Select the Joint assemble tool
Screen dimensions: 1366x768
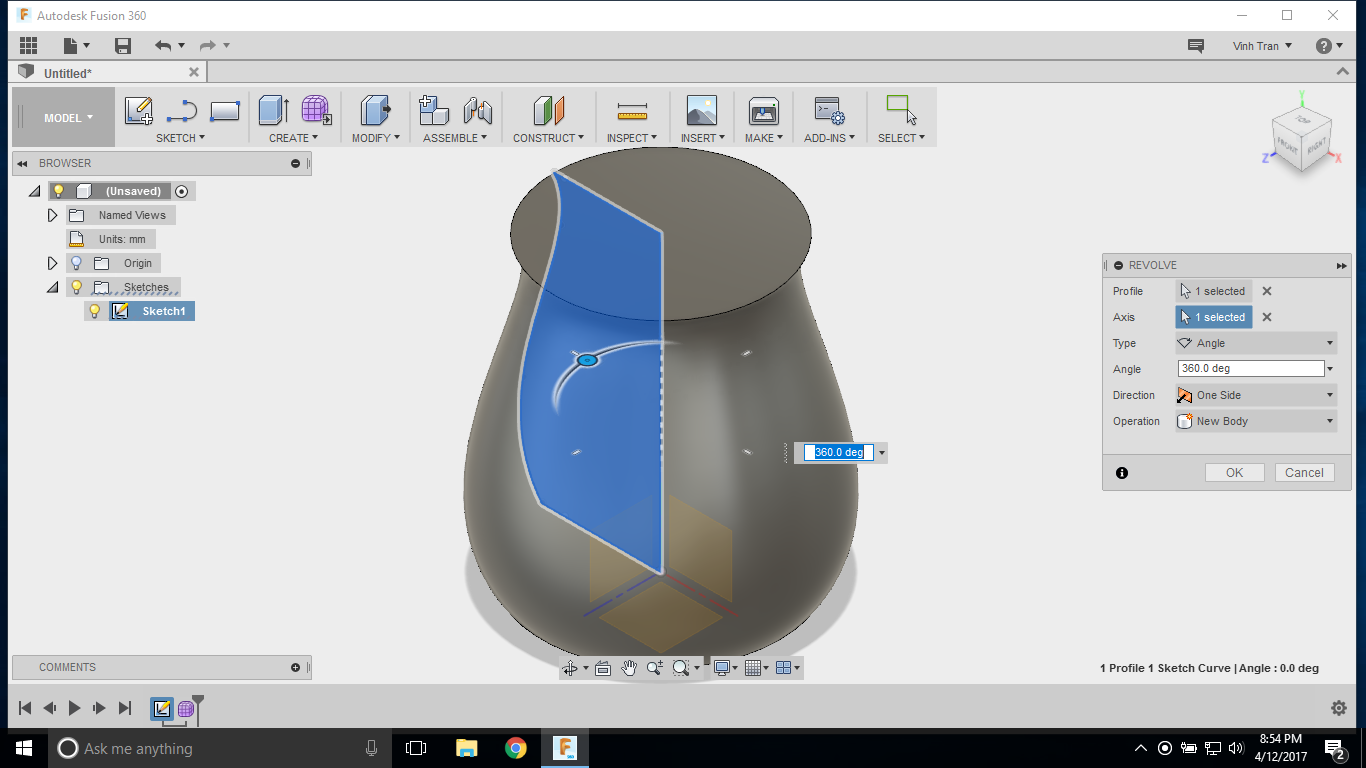[478, 110]
